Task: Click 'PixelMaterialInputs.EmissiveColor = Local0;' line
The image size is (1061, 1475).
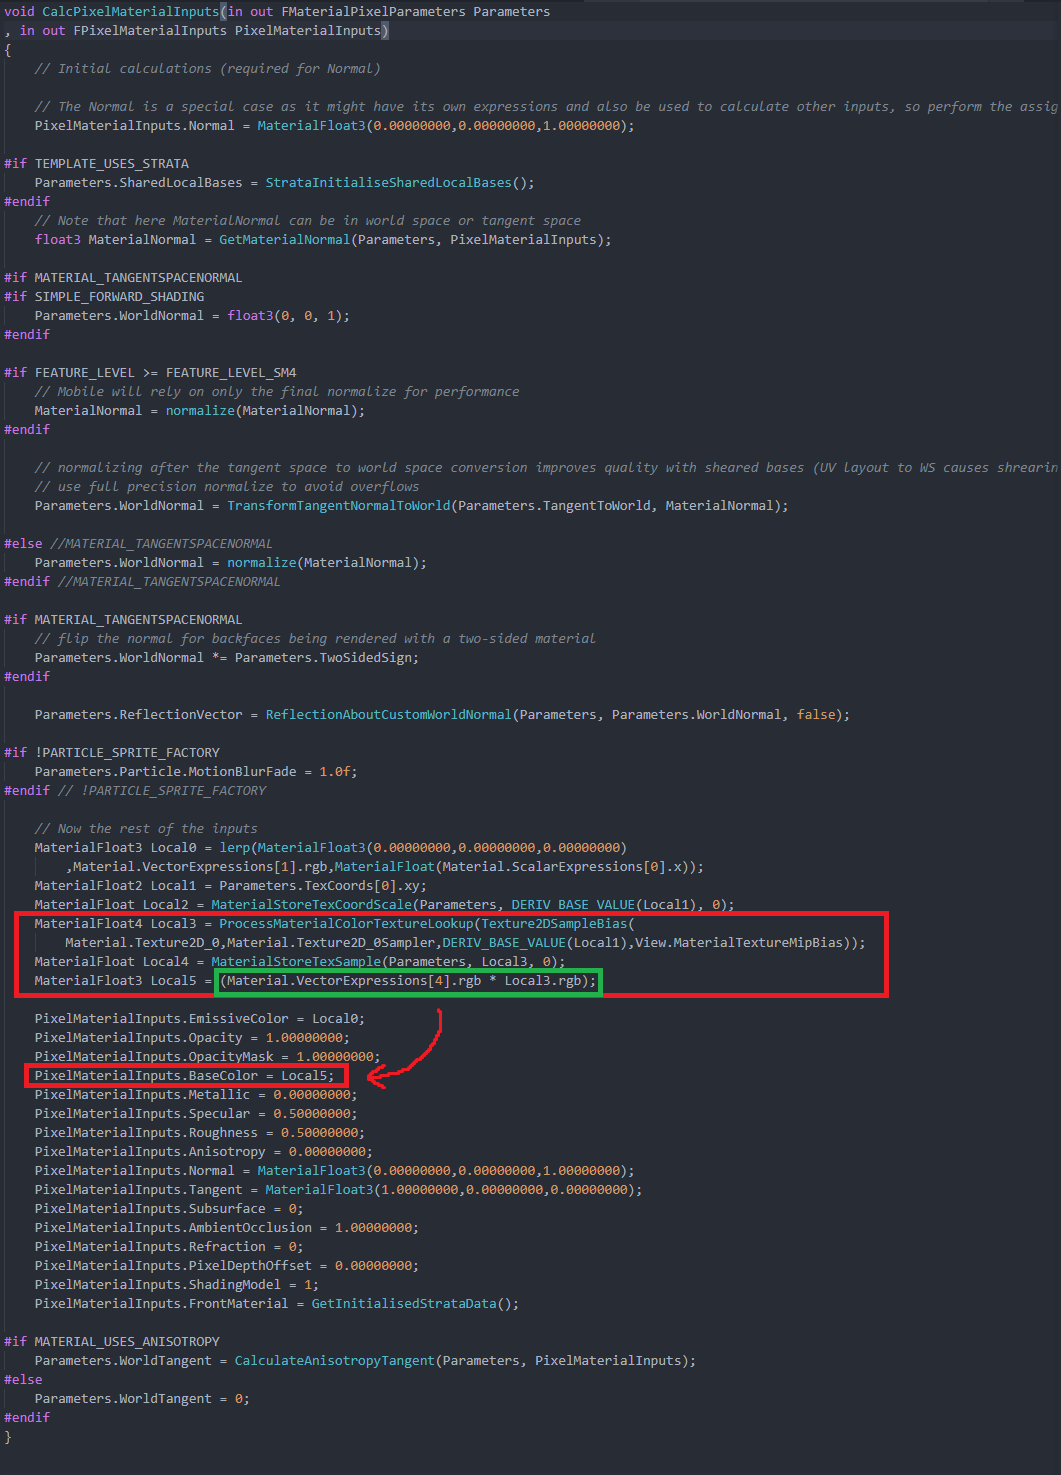Action: [200, 1018]
